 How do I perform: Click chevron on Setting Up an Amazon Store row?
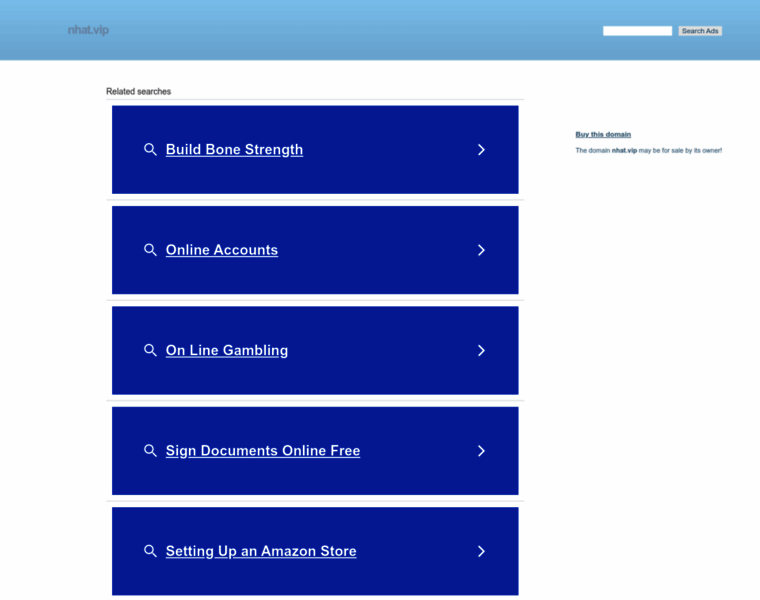481,551
